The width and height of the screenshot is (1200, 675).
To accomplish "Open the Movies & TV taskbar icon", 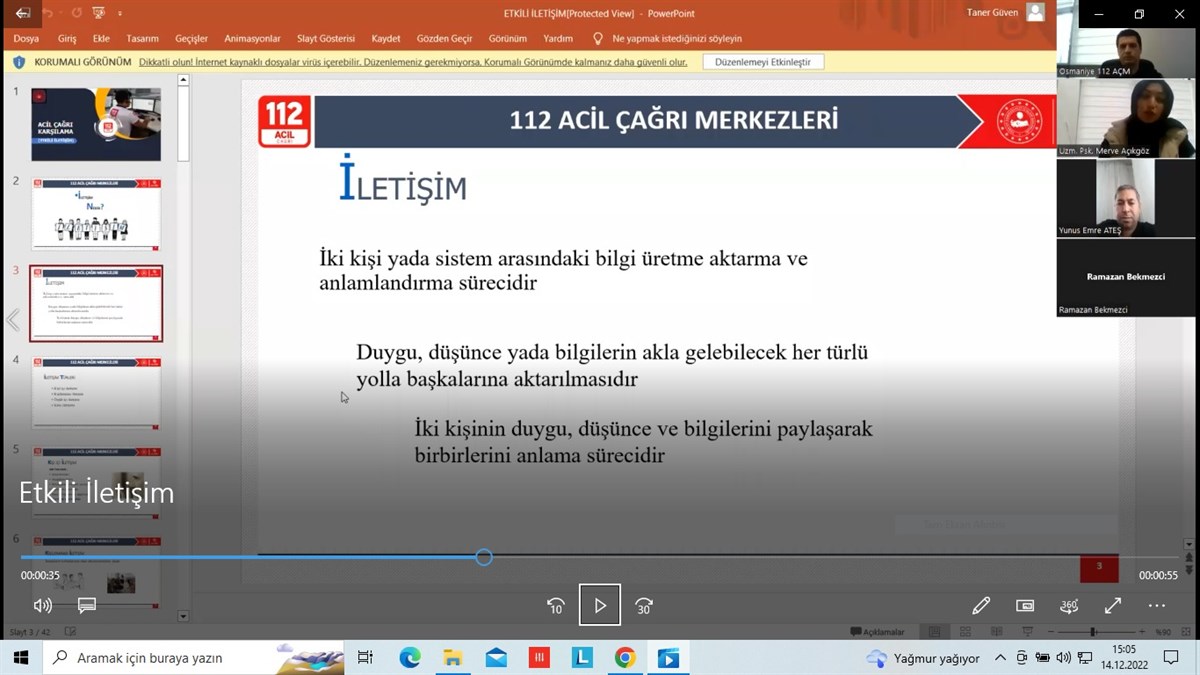I will [x=668, y=657].
